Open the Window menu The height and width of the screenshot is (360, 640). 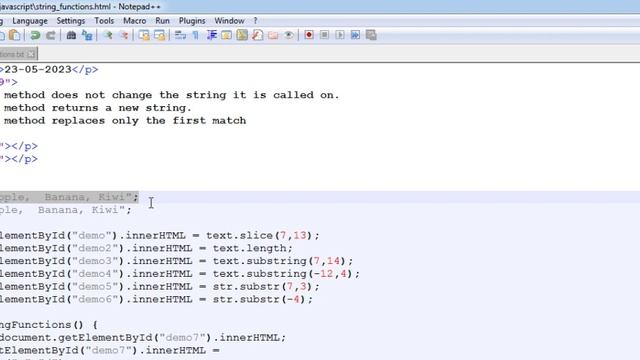[229, 21]
